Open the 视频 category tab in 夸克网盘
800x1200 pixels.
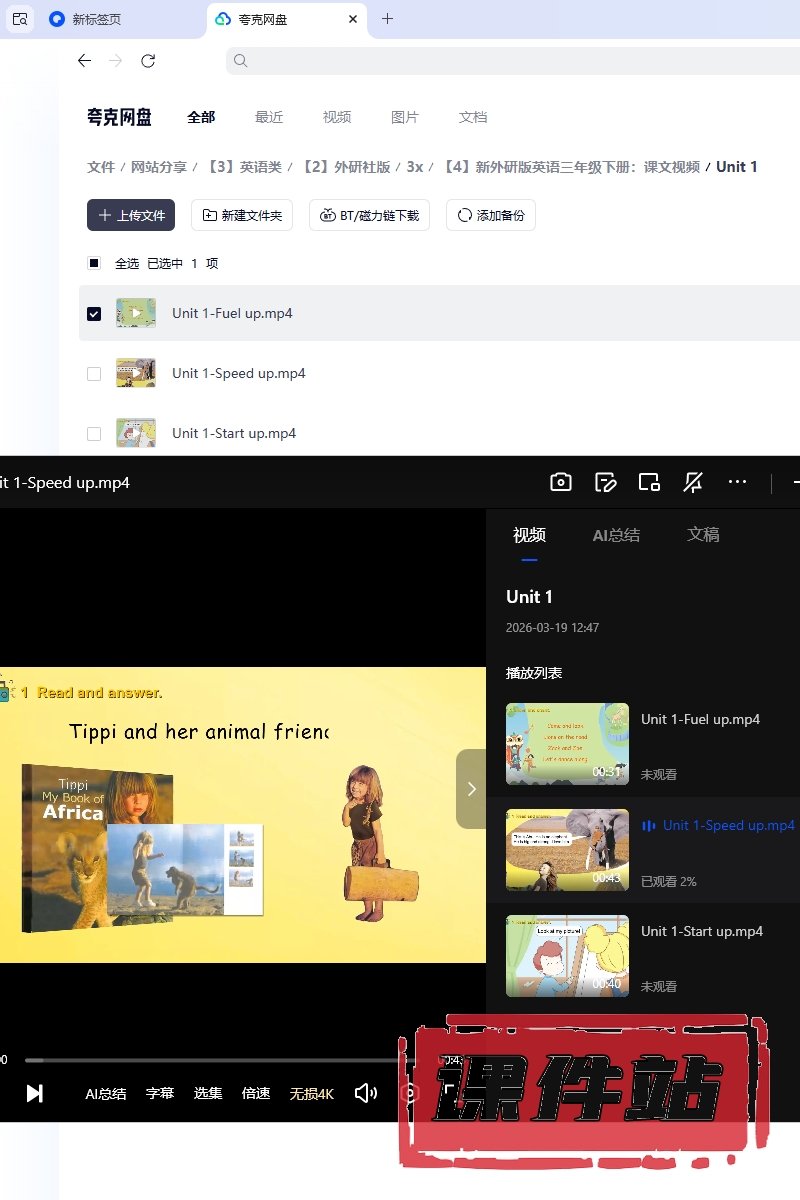click(337, 117)
